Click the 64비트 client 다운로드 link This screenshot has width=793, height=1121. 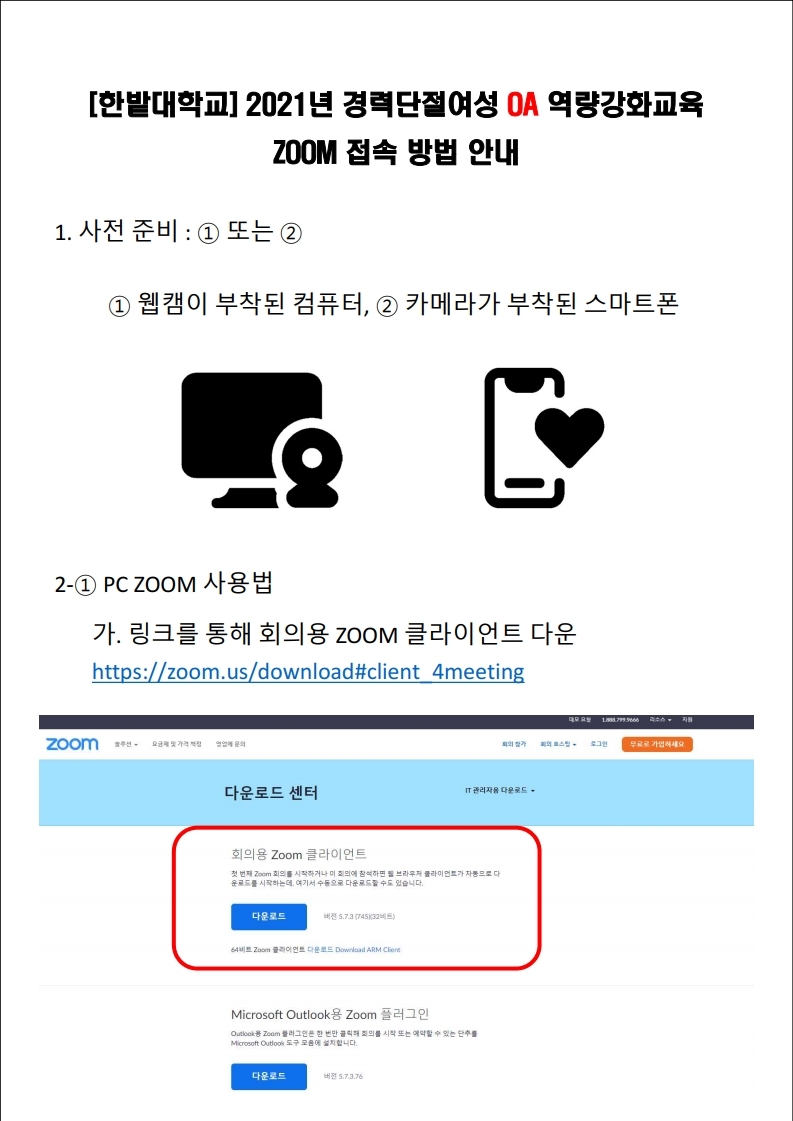[320, 950]
